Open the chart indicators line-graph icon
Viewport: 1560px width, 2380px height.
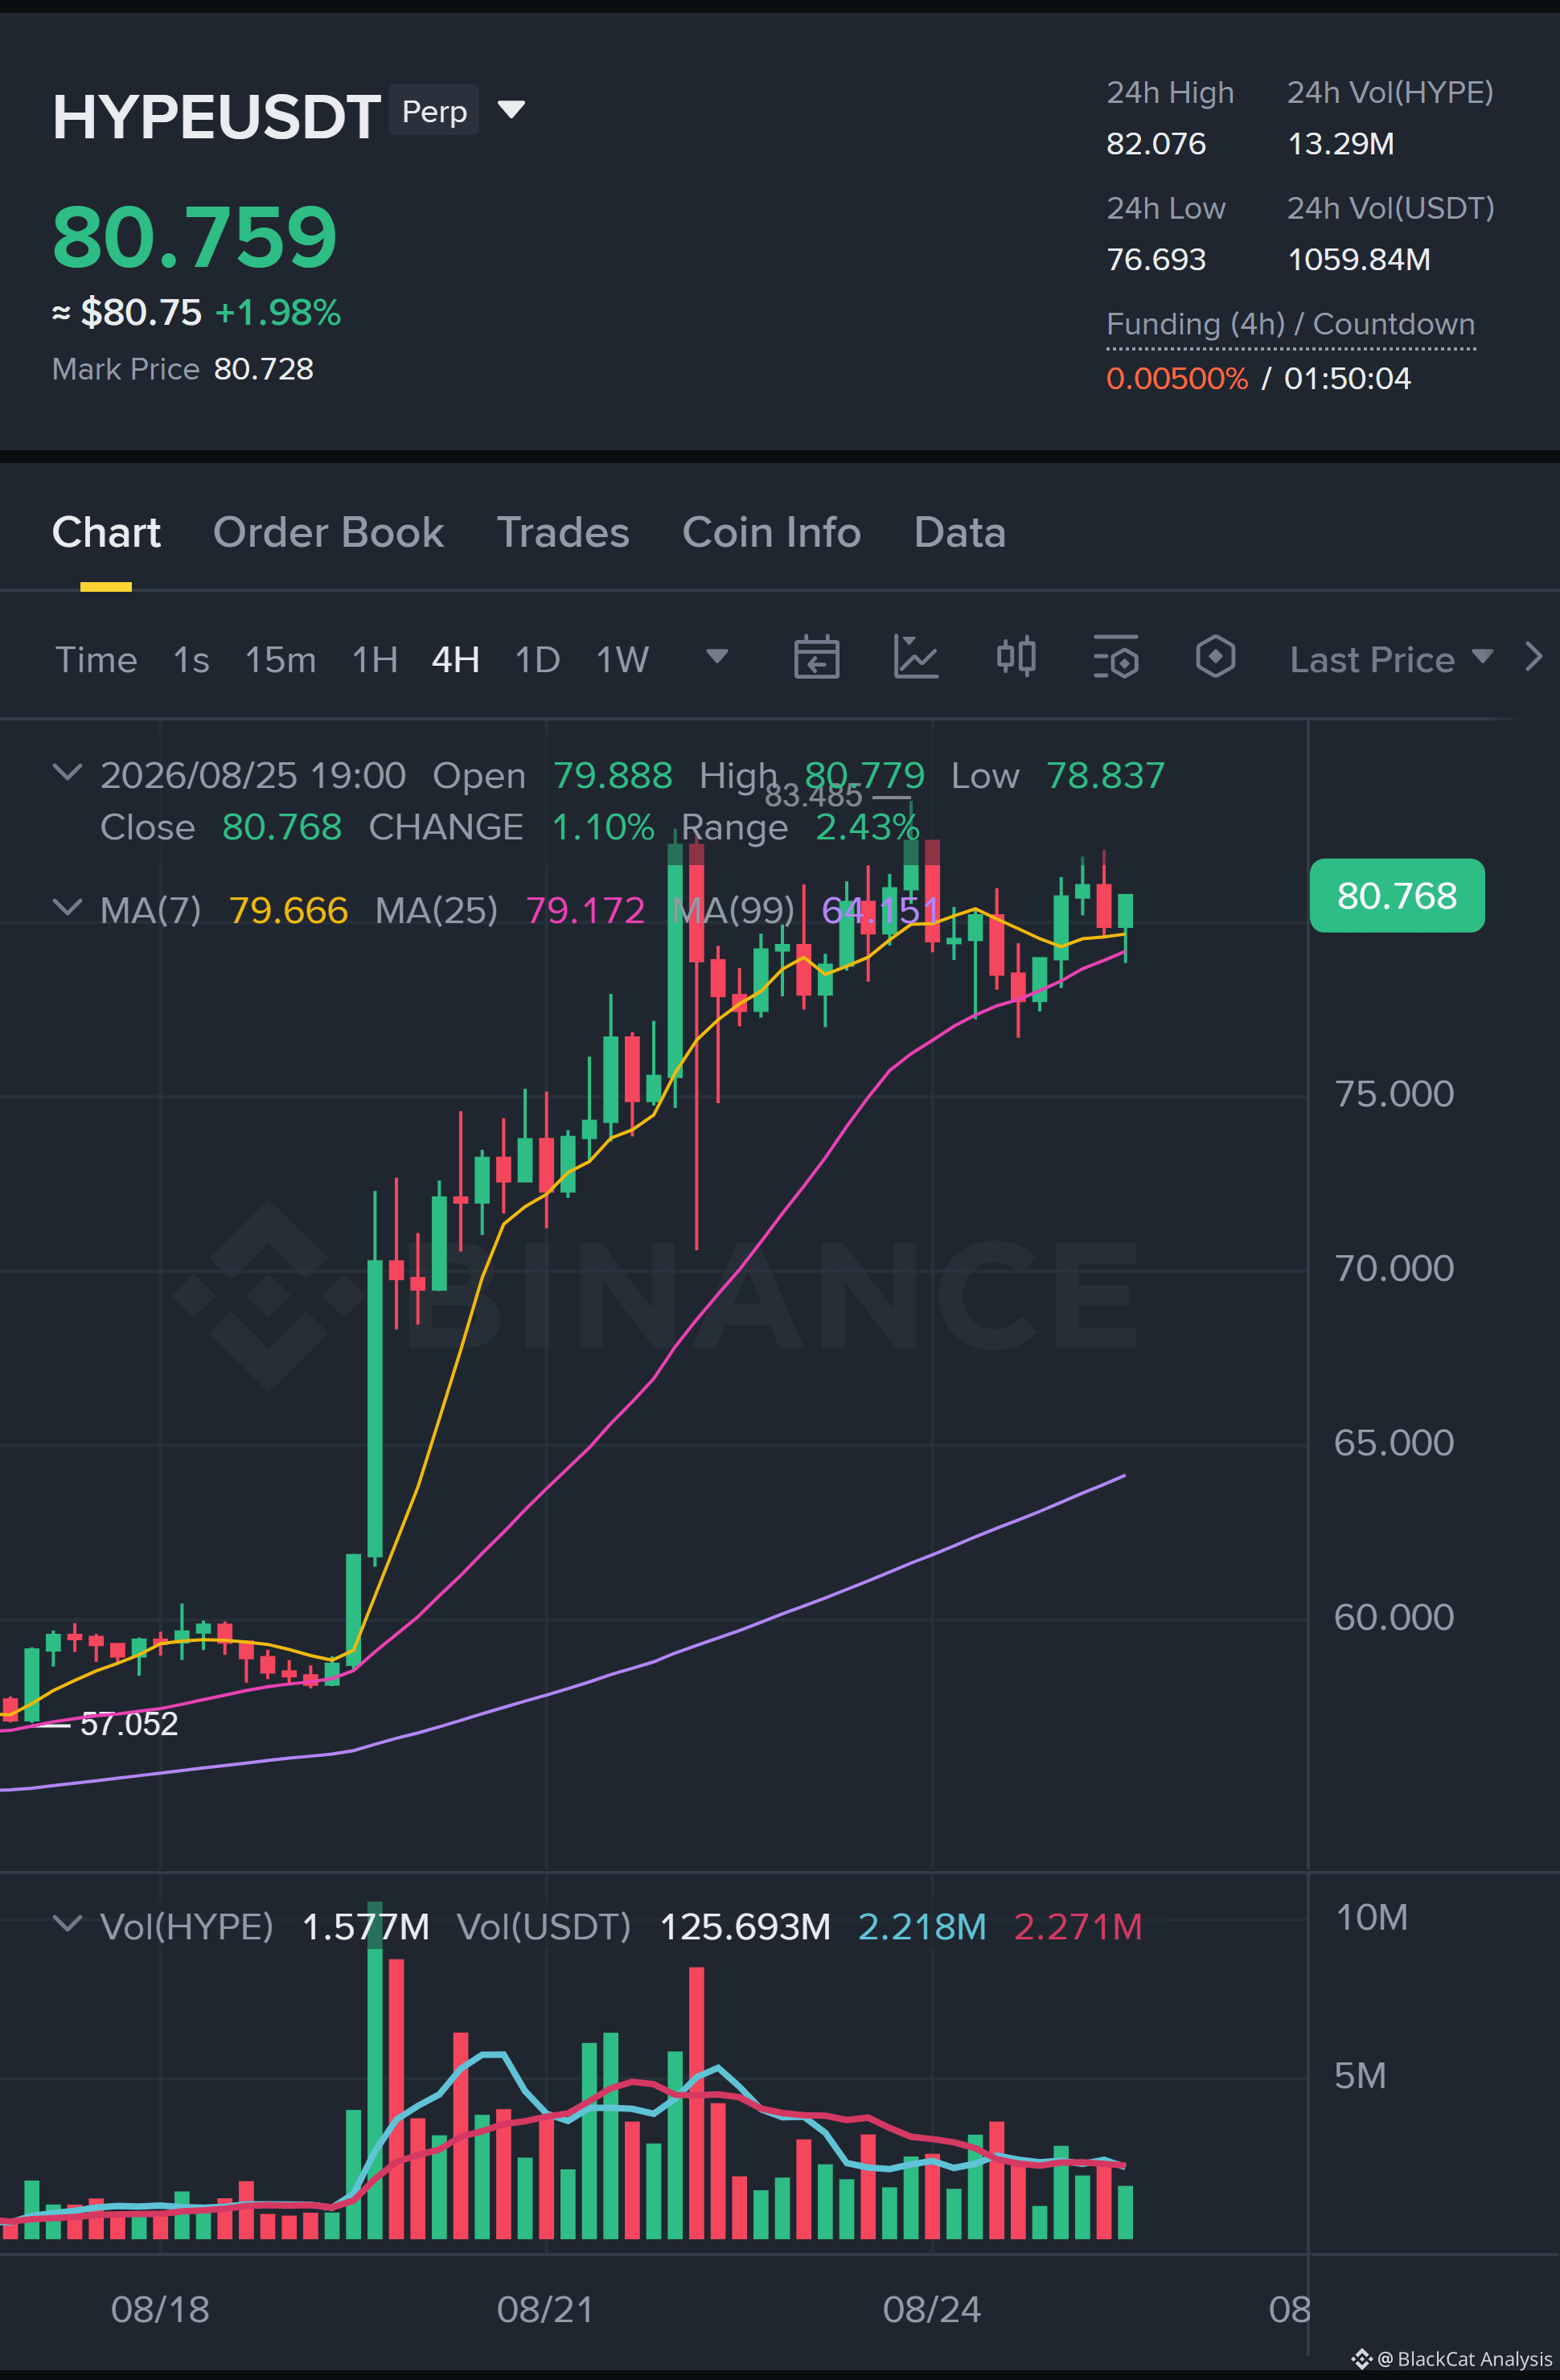(915, 658)
